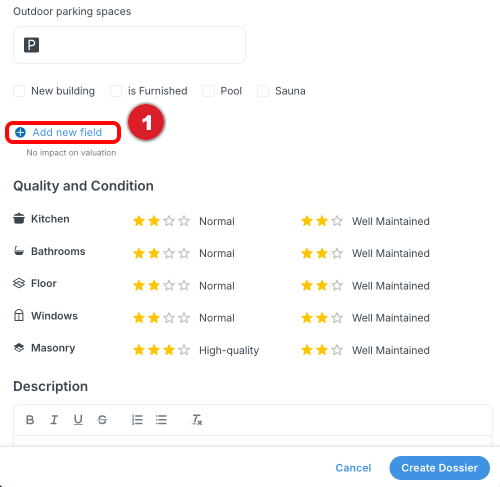Viewport: 500px width, 487px height.
Task: Set Bathrooms quality to the third star
Action: click(169, 253)
